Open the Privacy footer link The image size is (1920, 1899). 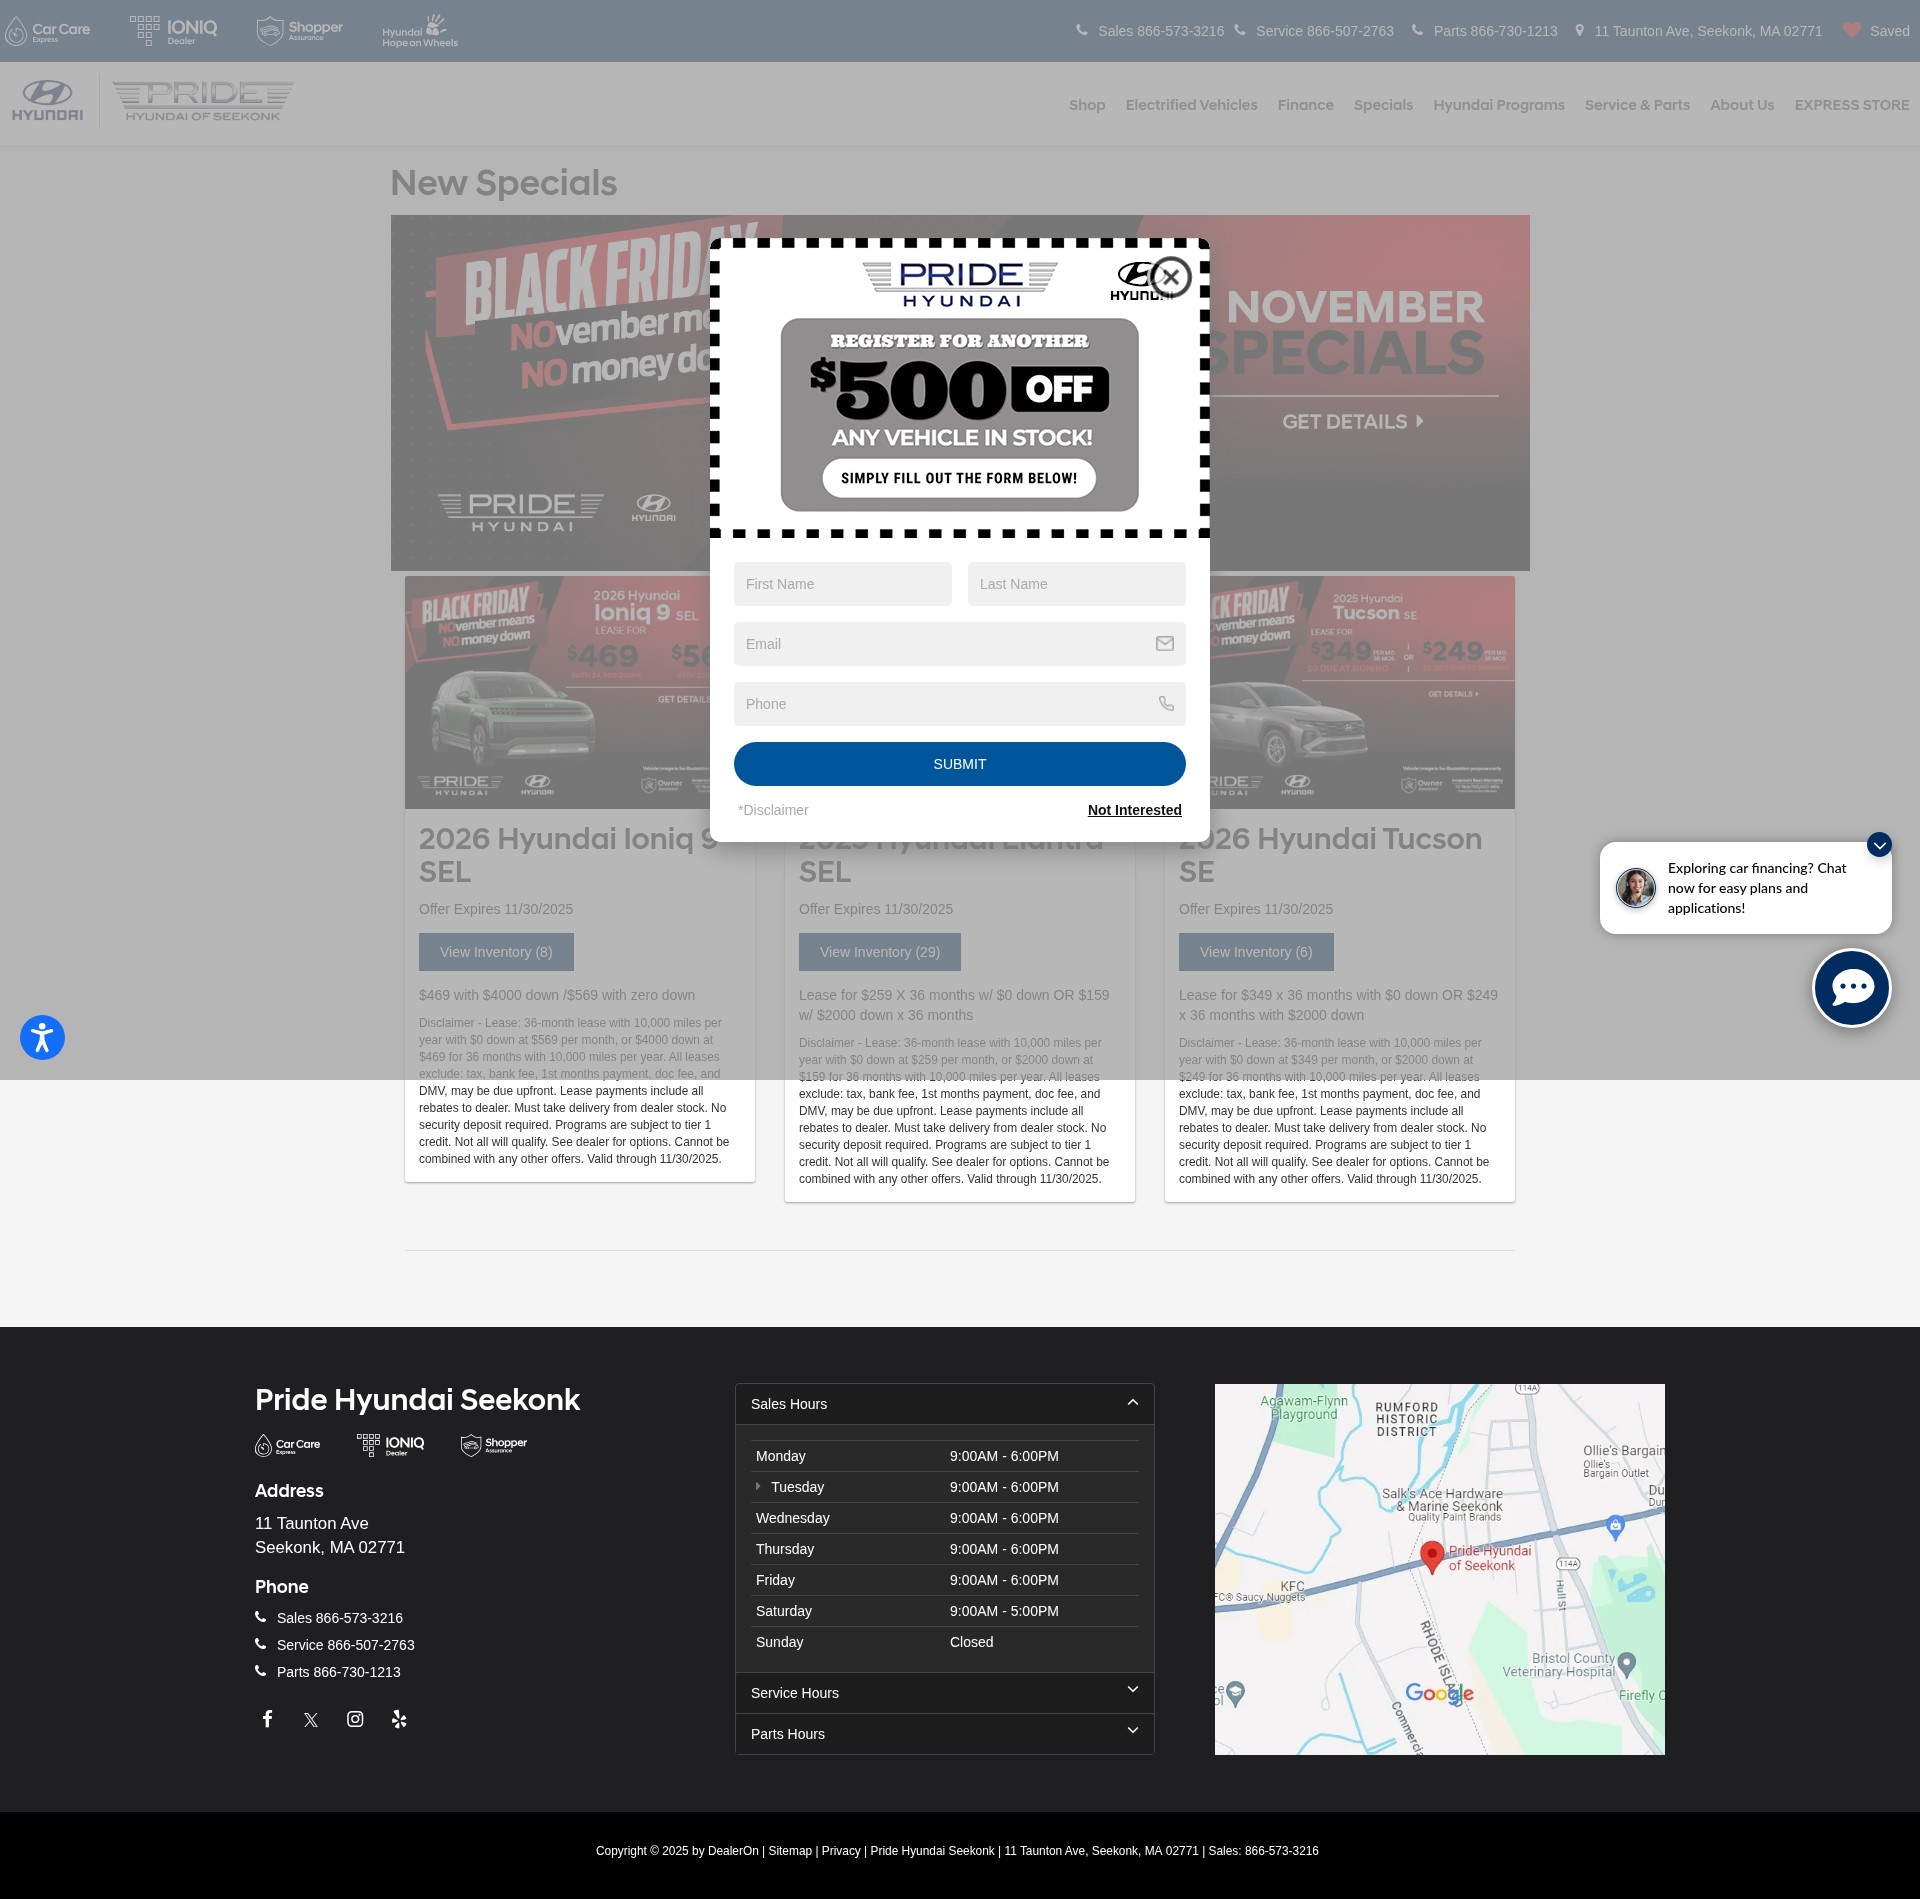pos(841,1851)
